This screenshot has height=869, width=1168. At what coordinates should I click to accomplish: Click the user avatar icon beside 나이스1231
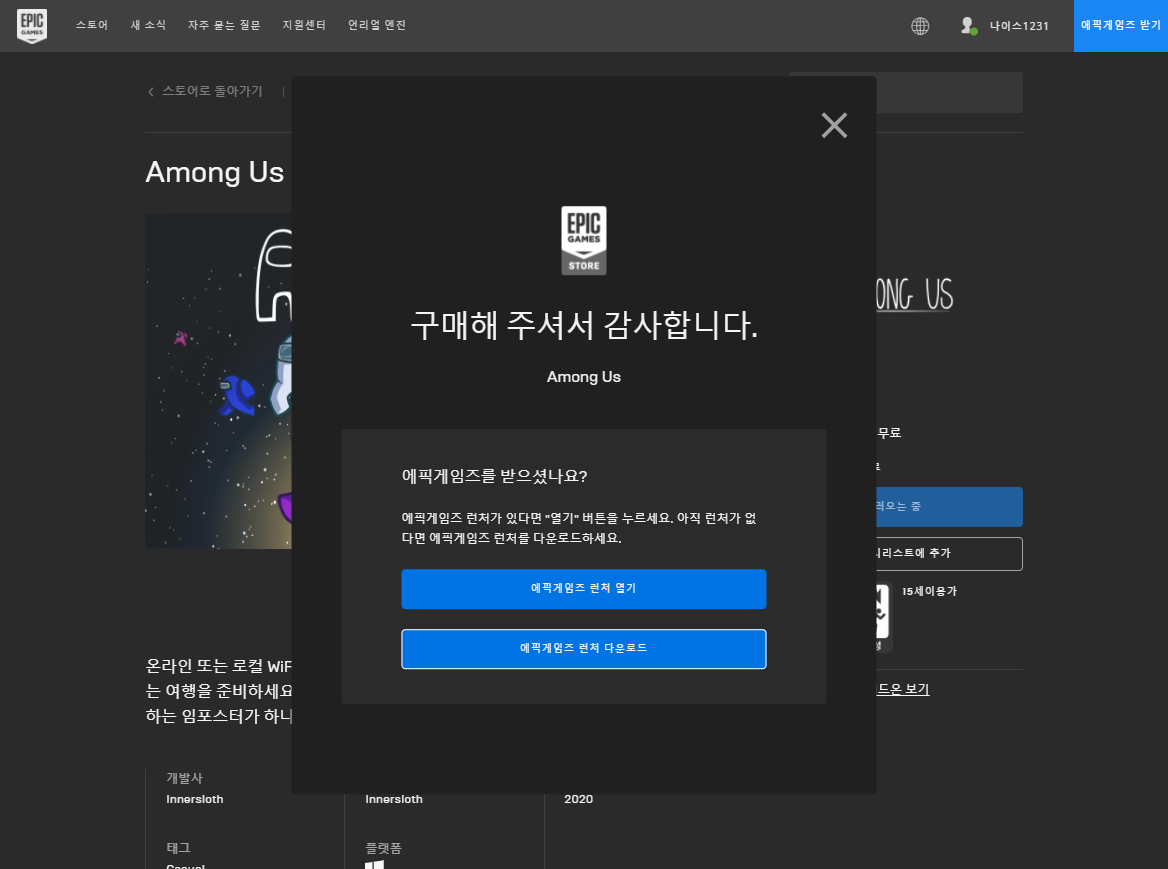pyautogui.click(x=968, y=26)
